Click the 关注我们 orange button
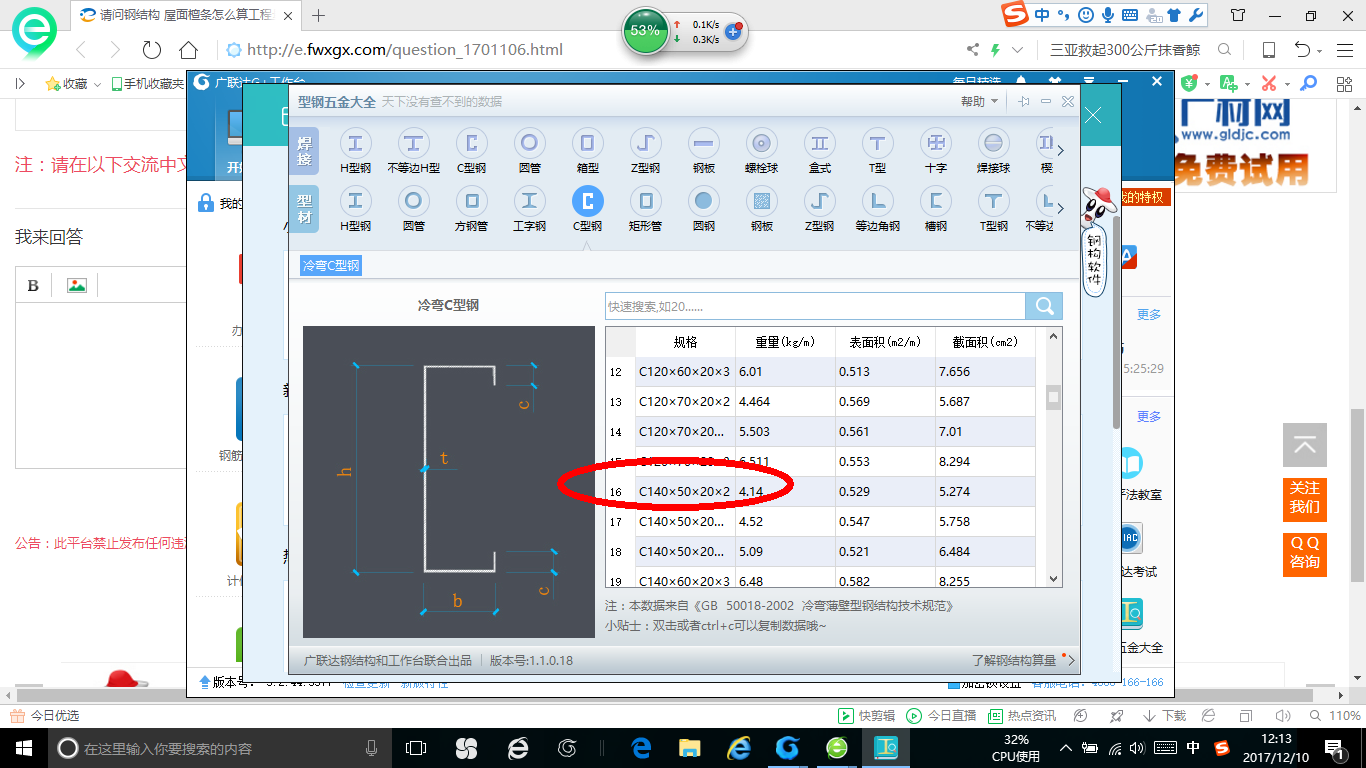 tap(1304, 497)
